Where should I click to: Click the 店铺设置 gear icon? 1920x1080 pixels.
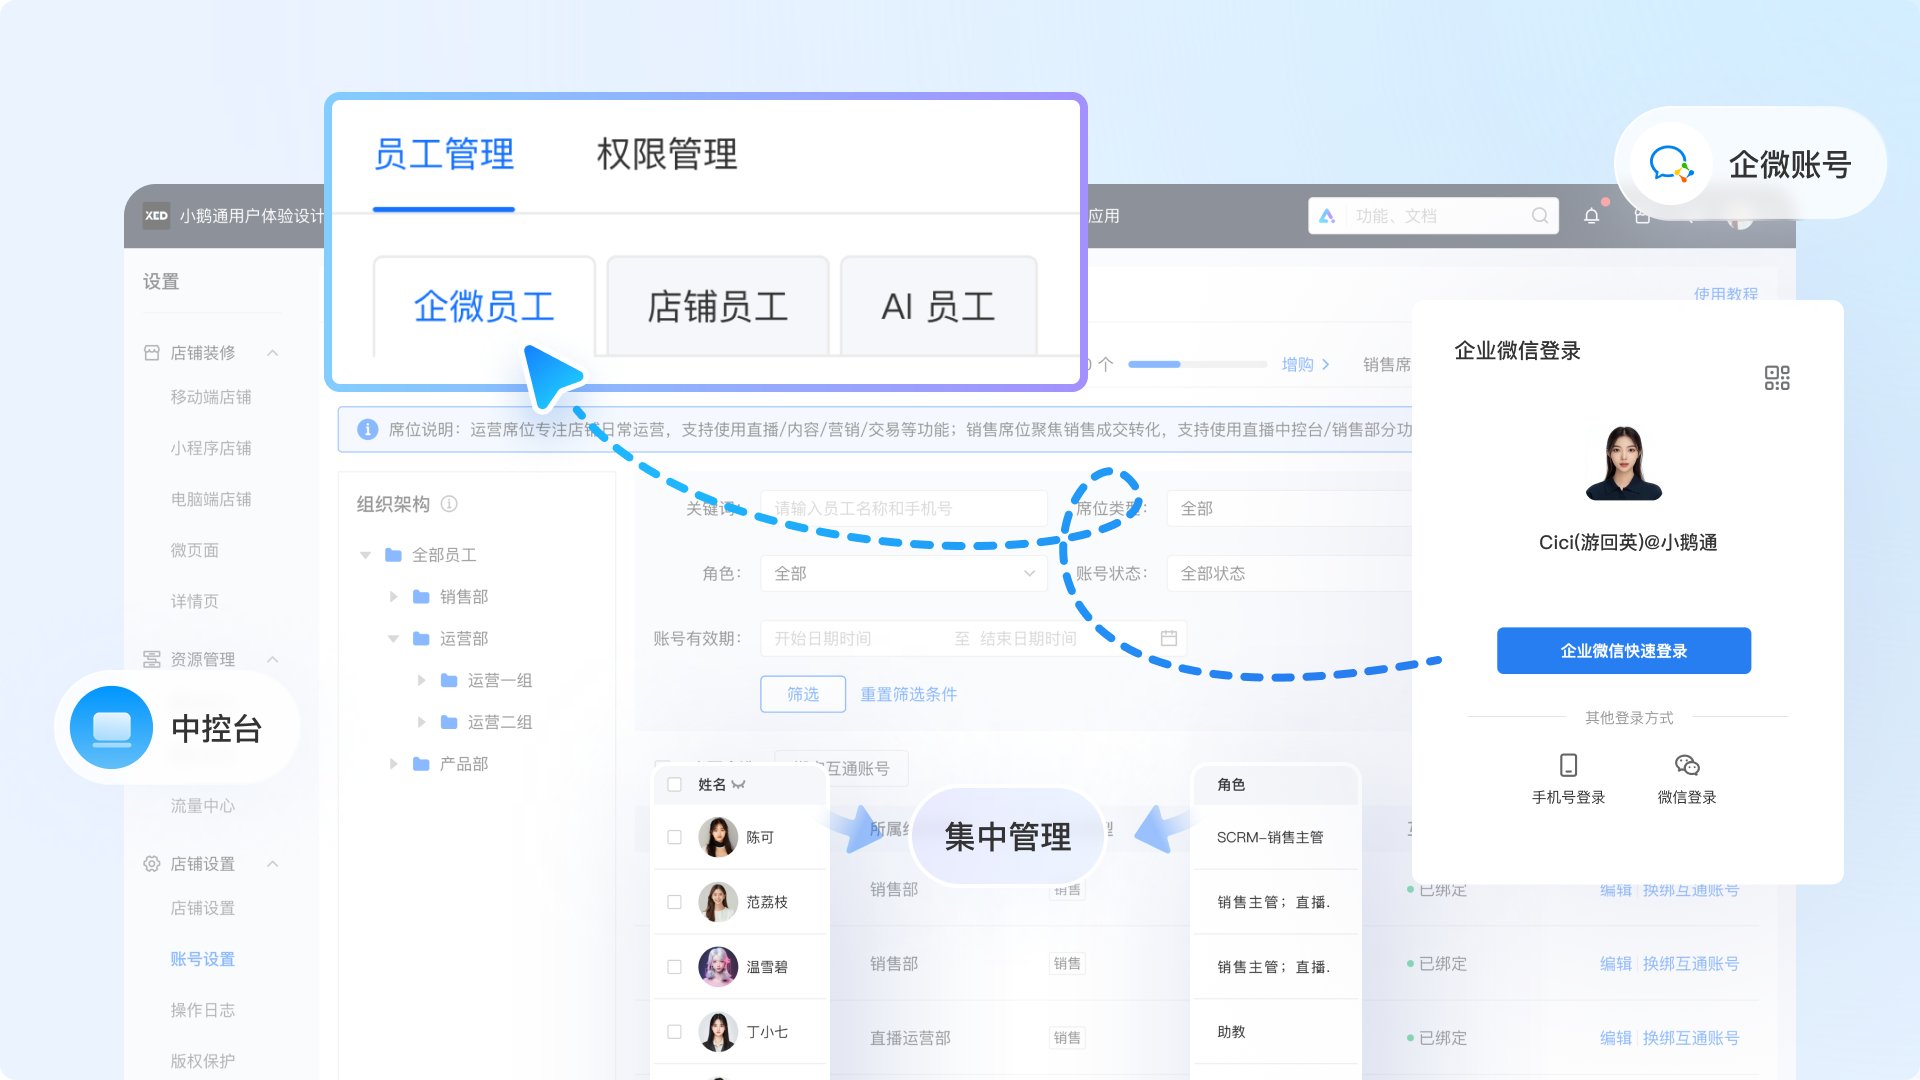tap(152, 863)
